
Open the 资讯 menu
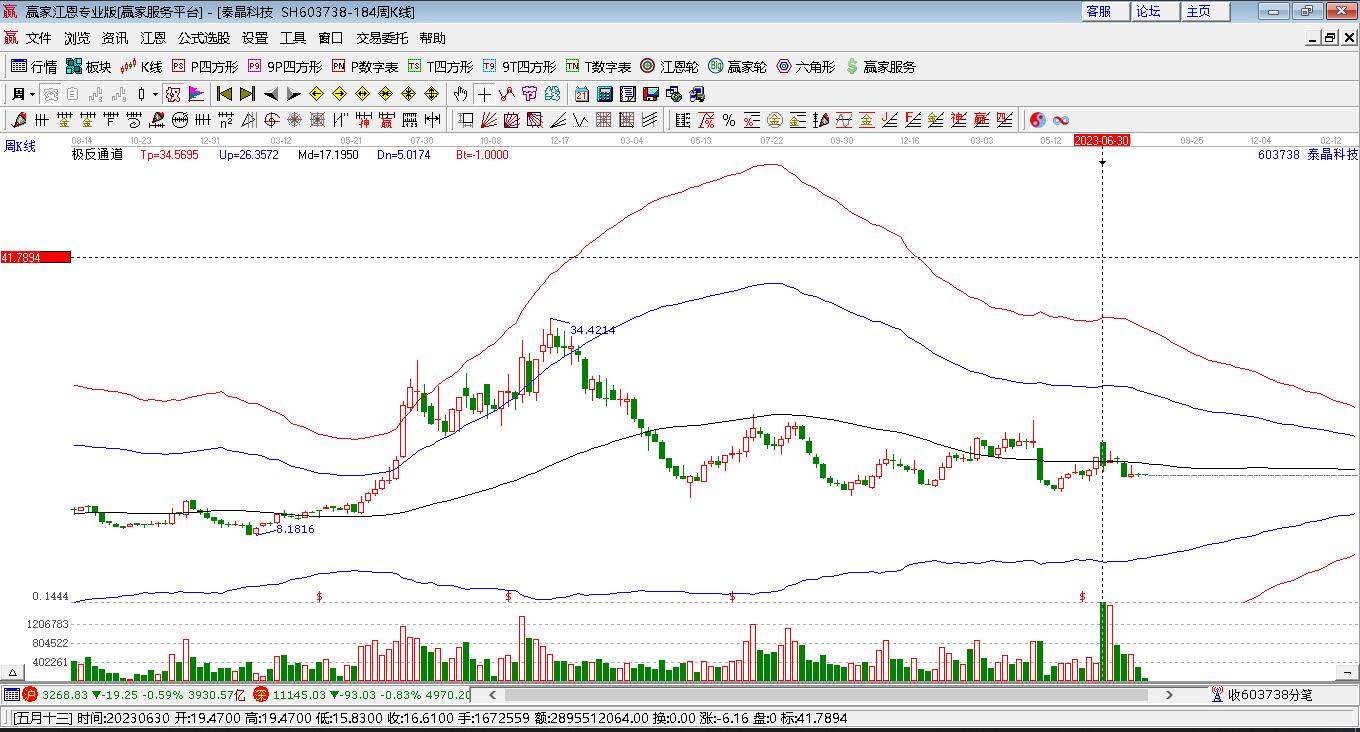pyautogui.click(x=115, y=38)
